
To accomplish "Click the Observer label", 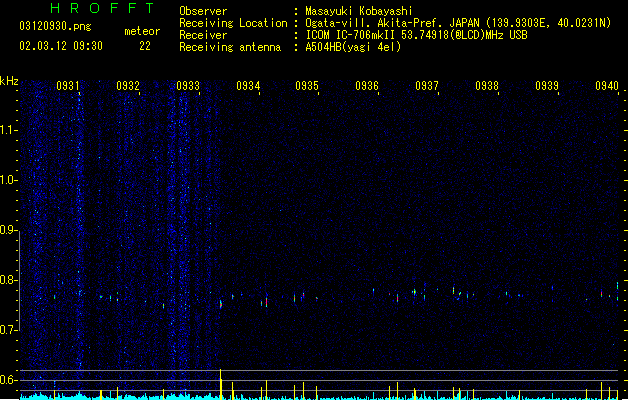I will coord(203,11).
